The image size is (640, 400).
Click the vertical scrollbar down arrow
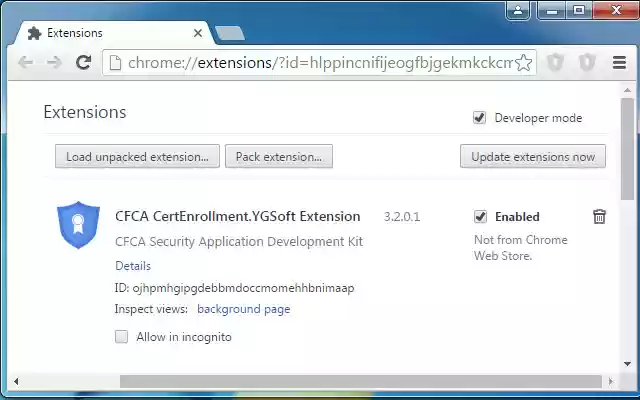point(628,364)
